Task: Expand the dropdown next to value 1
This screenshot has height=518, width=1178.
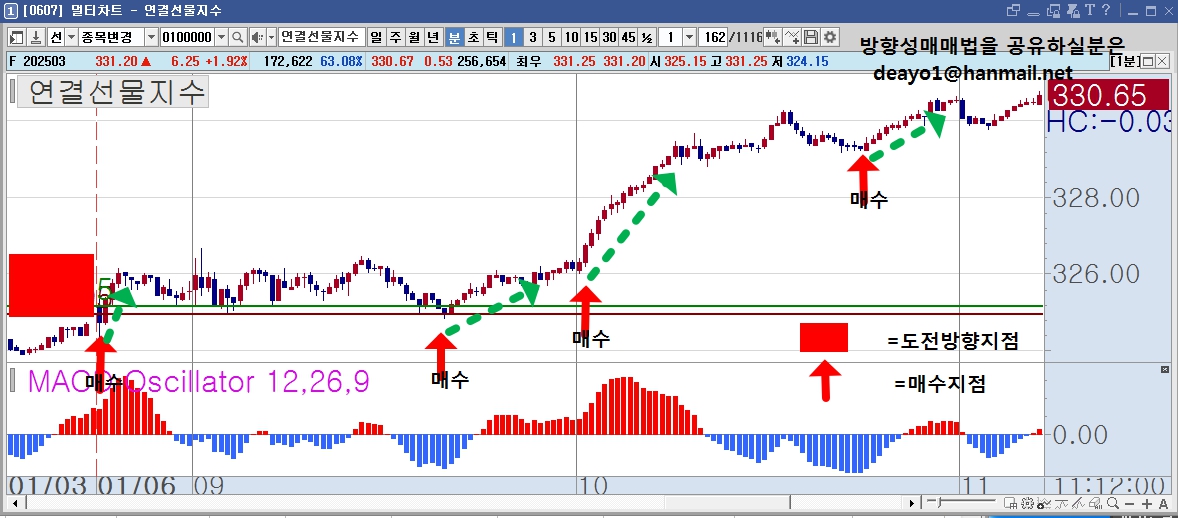Action: click(689, 37)
